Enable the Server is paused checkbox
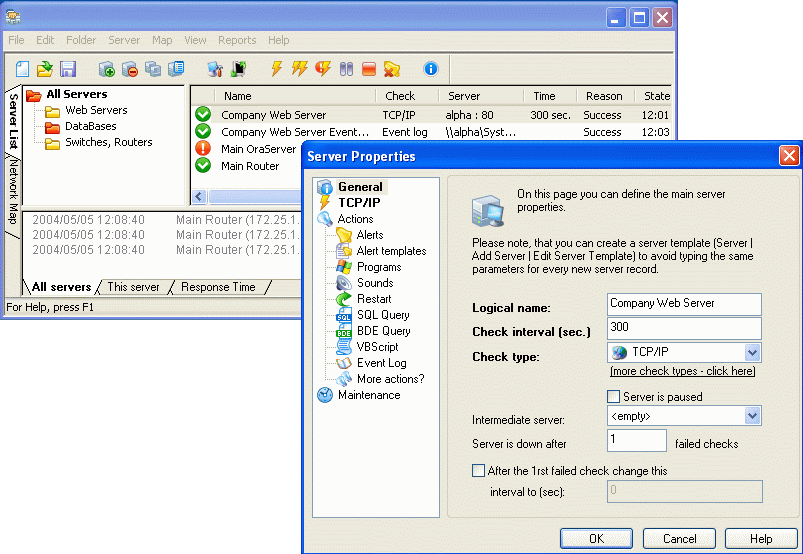Image resolution: width=803 pixels, height=554 pixels. [x=614, y=397]
